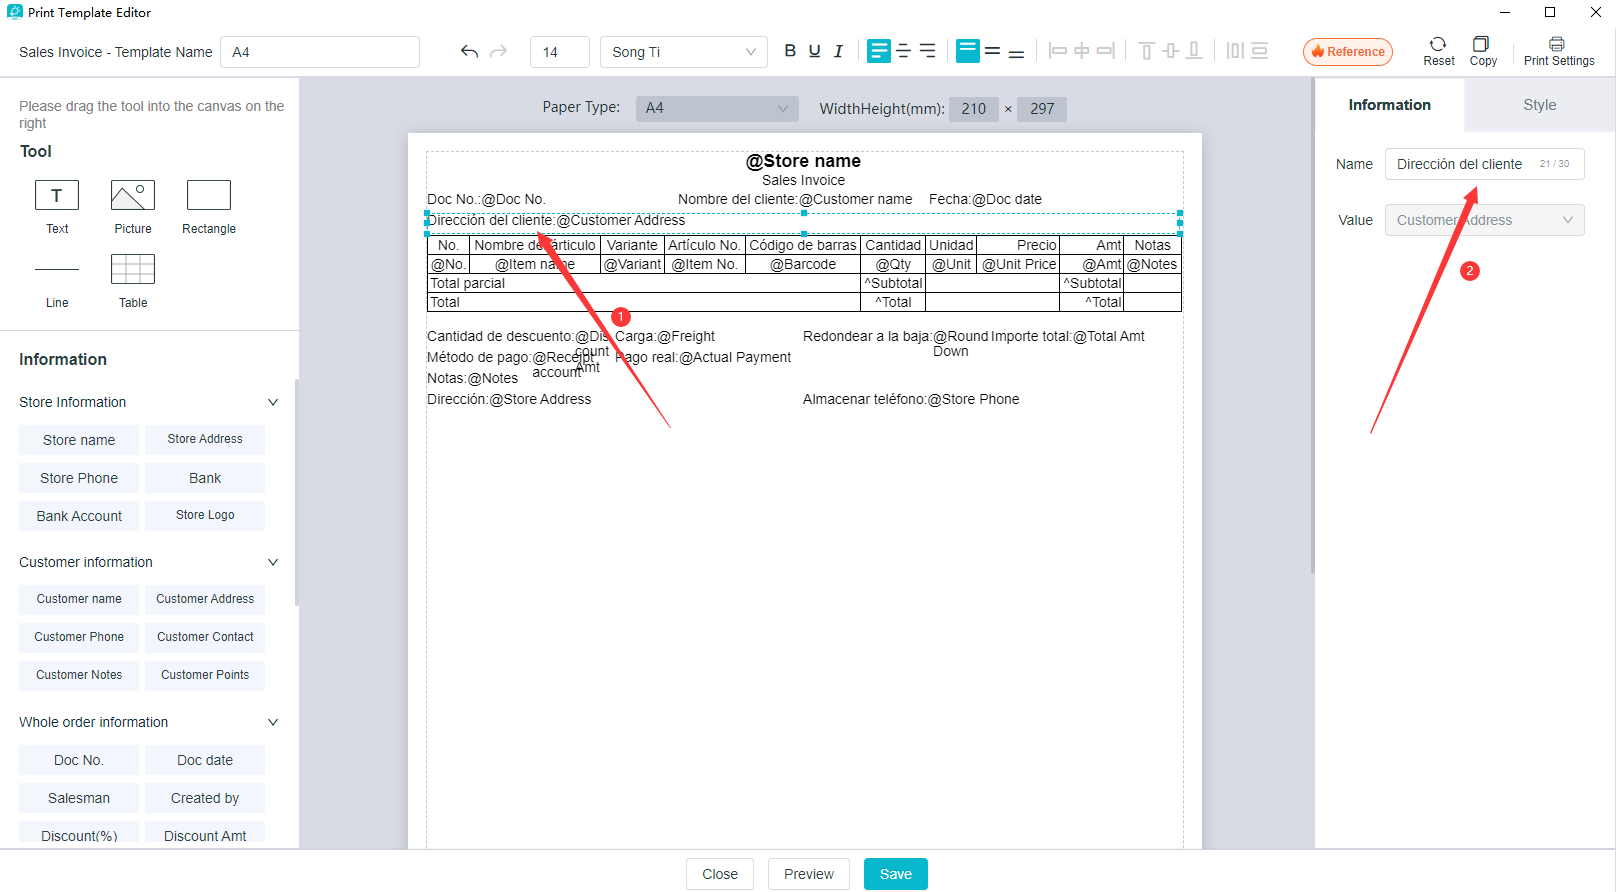Center-align text horizontally

pyautogui.click(x=903, y=51)
